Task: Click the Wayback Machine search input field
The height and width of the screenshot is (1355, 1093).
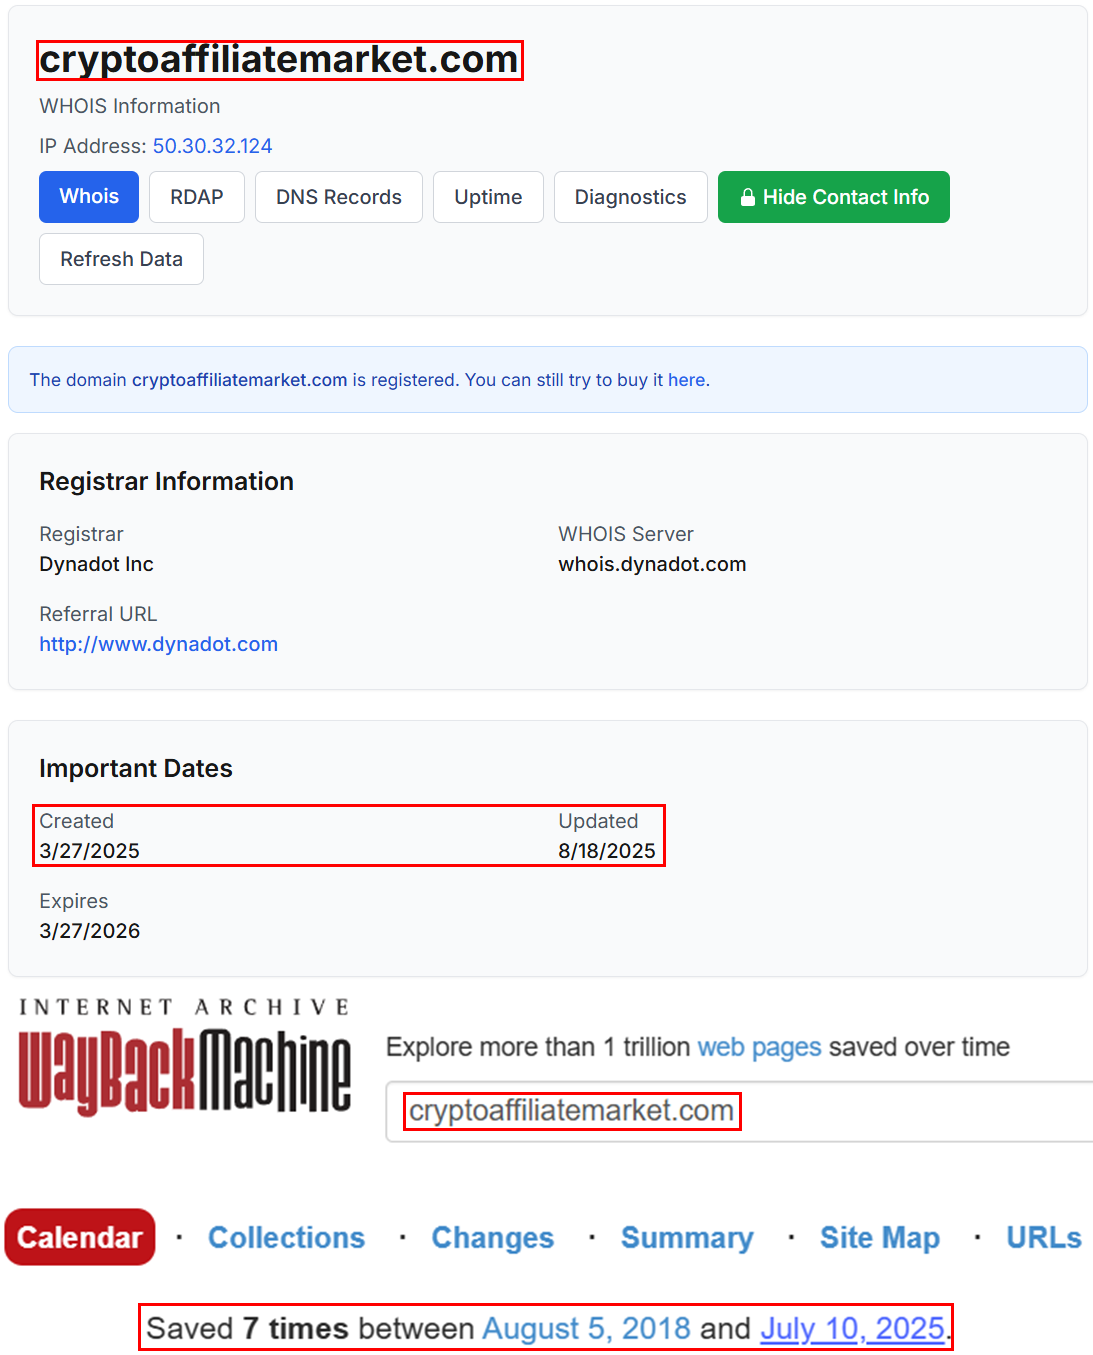Action: point(700,1111)
